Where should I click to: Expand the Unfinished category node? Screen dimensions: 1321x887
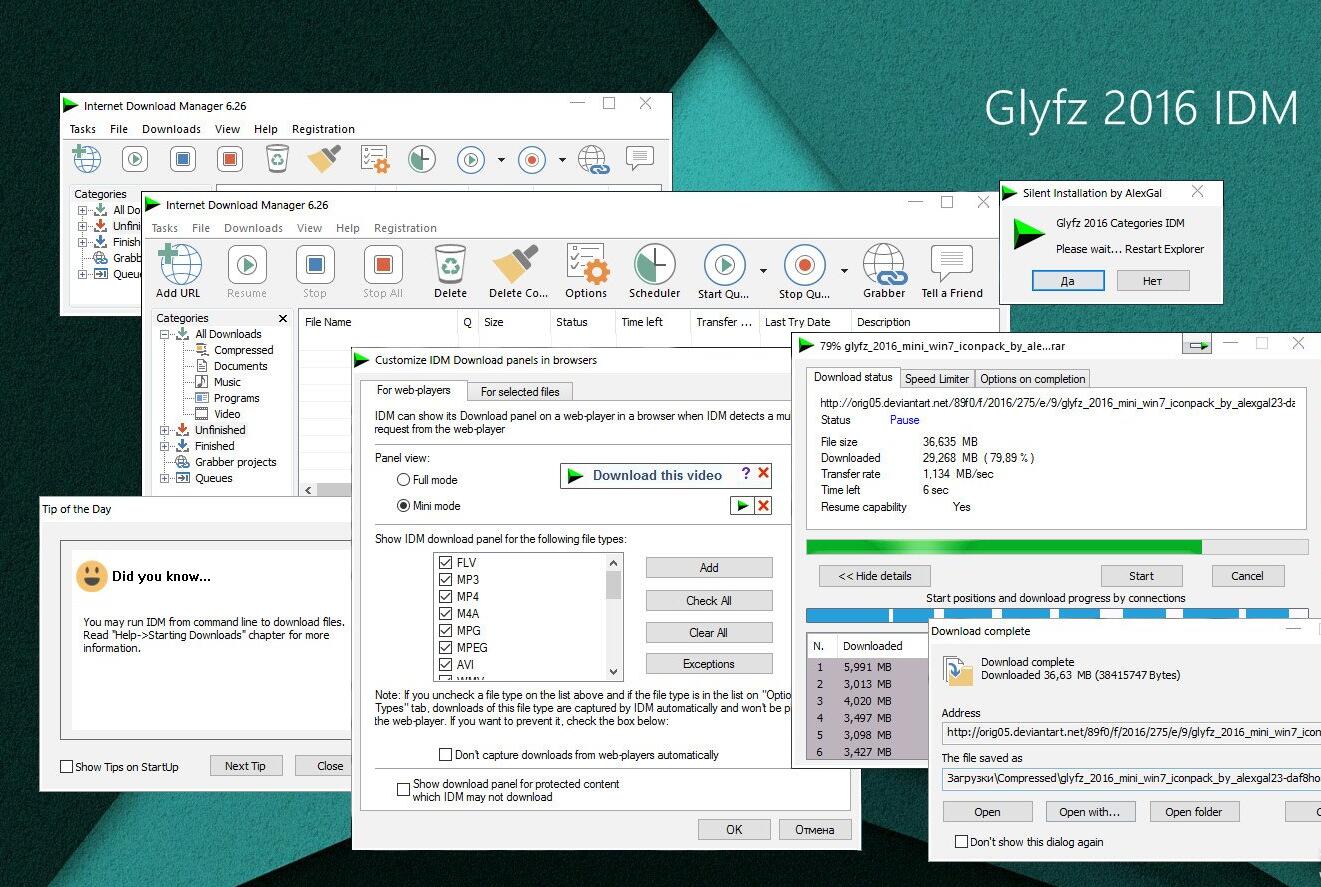[165, 430]
